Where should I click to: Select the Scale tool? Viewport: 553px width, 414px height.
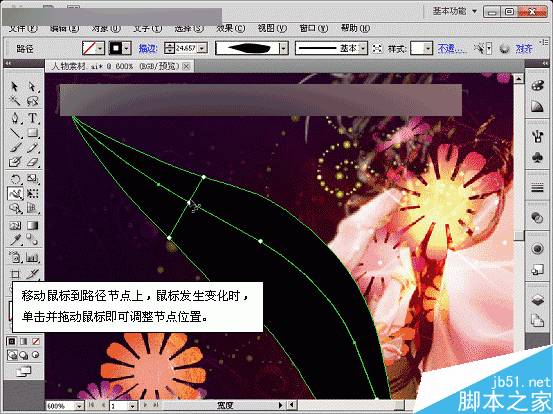(x=32, y=178)
